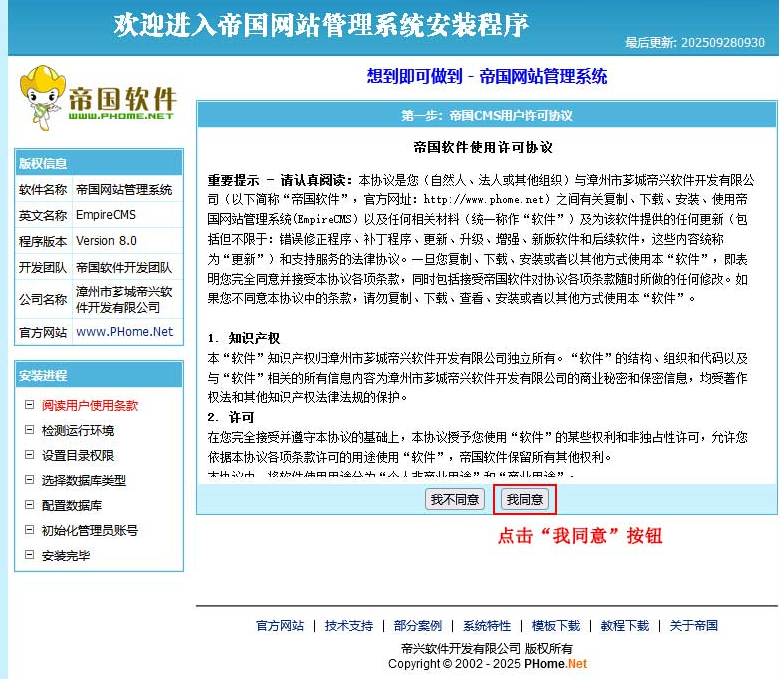Select 初始化管理员账号 install step
779x679 pixels.
point(89,531)
